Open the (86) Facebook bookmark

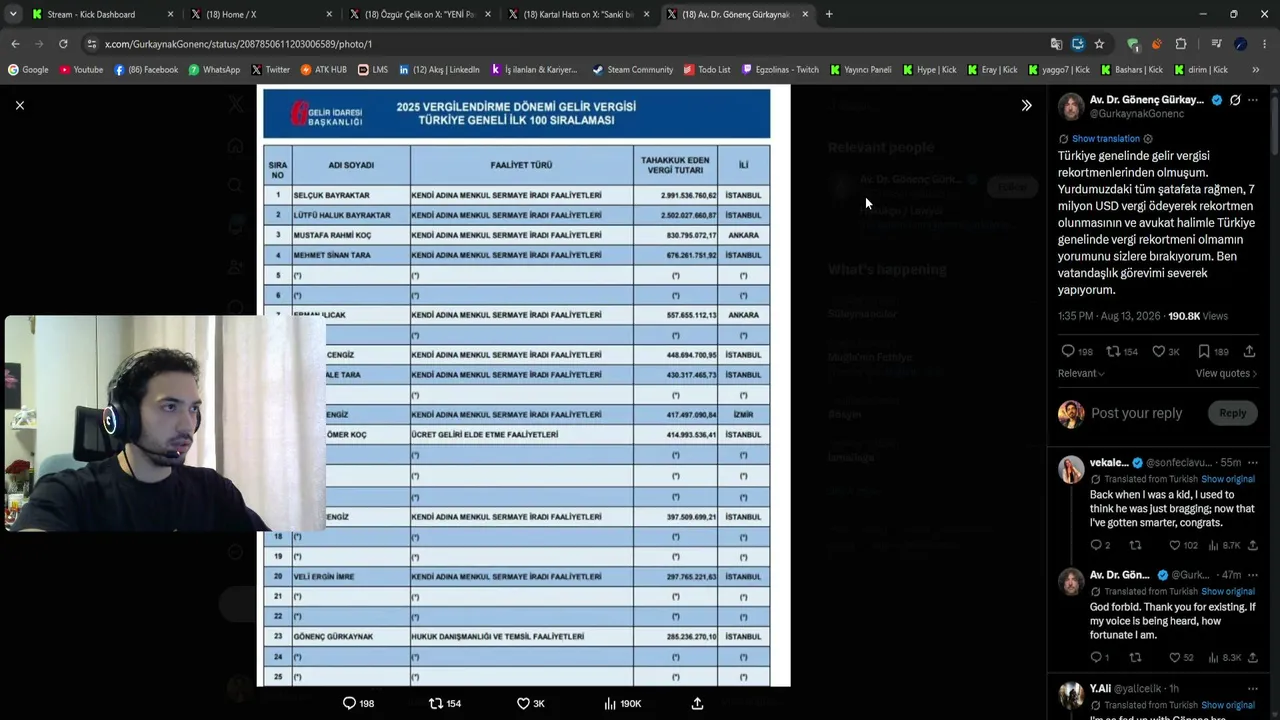(x=146, y=70)
